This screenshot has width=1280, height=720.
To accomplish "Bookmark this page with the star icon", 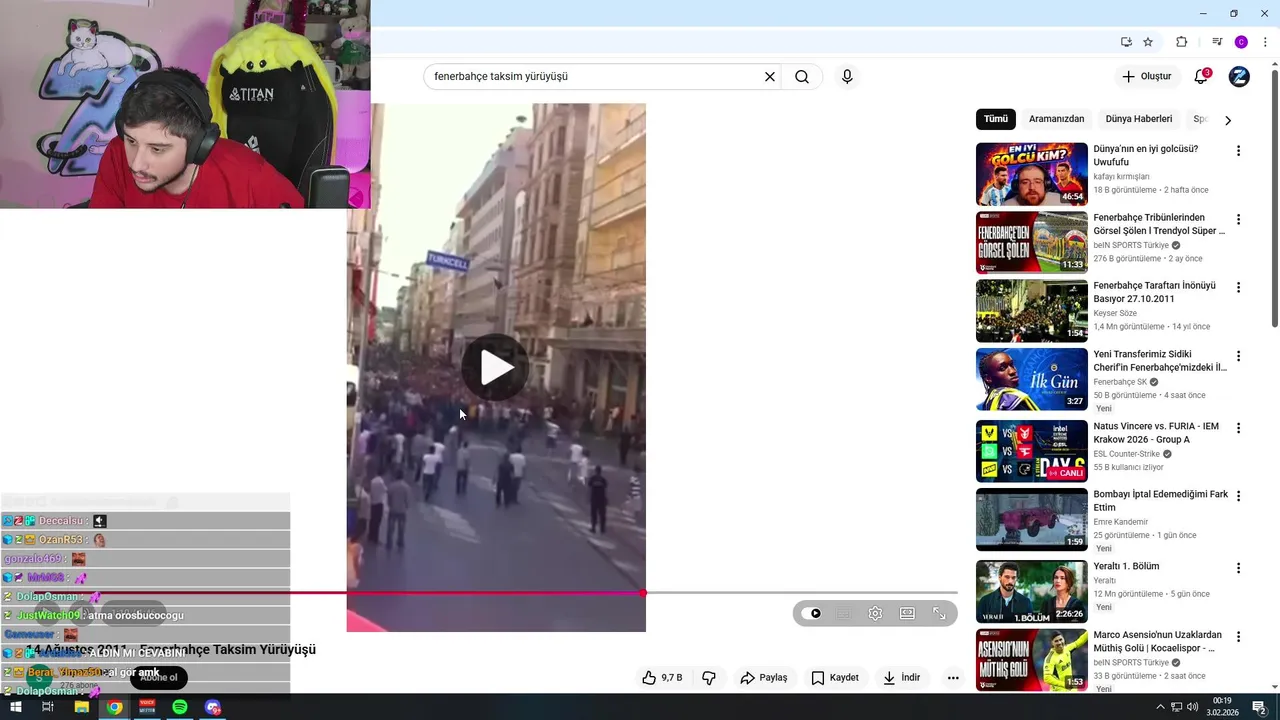I will click(x=1148, y=42).
